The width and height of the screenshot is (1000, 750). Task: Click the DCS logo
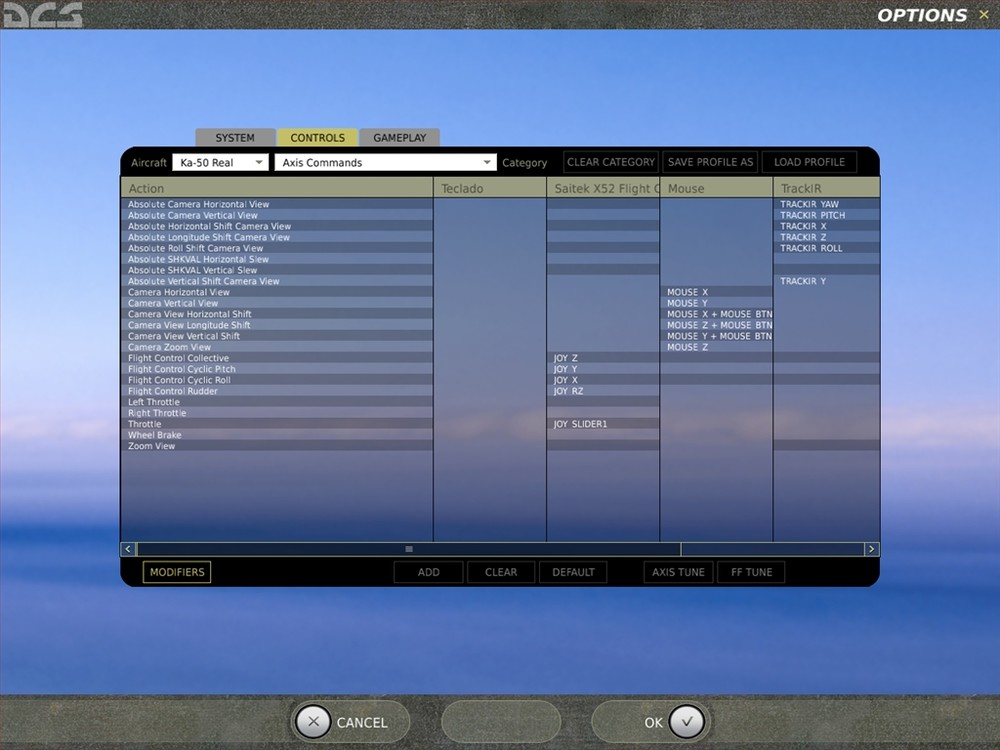(44, 14)
